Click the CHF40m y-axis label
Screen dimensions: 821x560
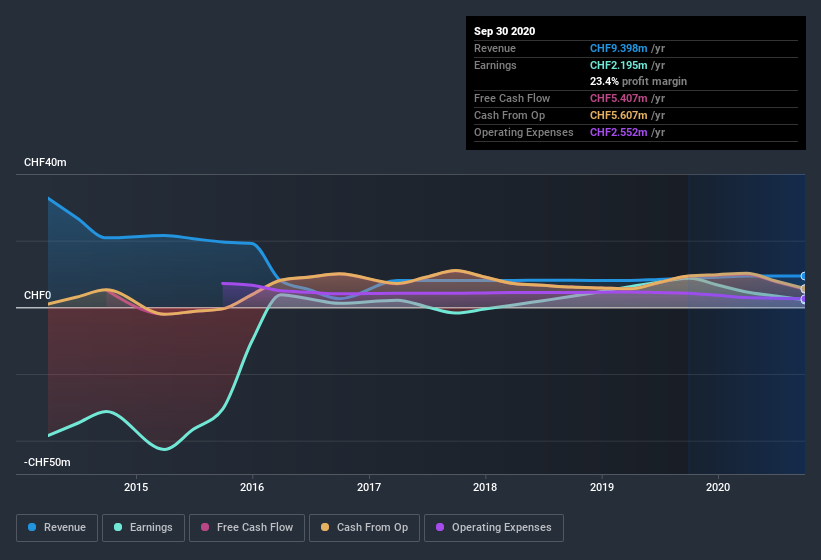(45, 162)
